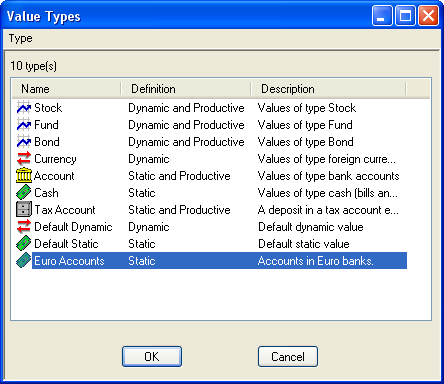The height and width of the screenshot is (384, 444).
Task: Select the Cash type name
Action: (x=46, y=193)
